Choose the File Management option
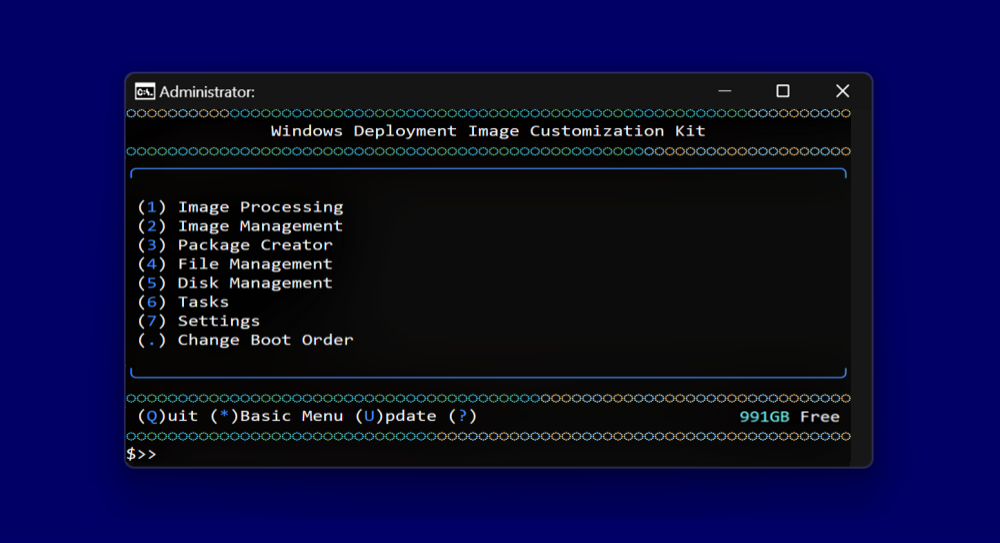 click(x=235, y=264)
